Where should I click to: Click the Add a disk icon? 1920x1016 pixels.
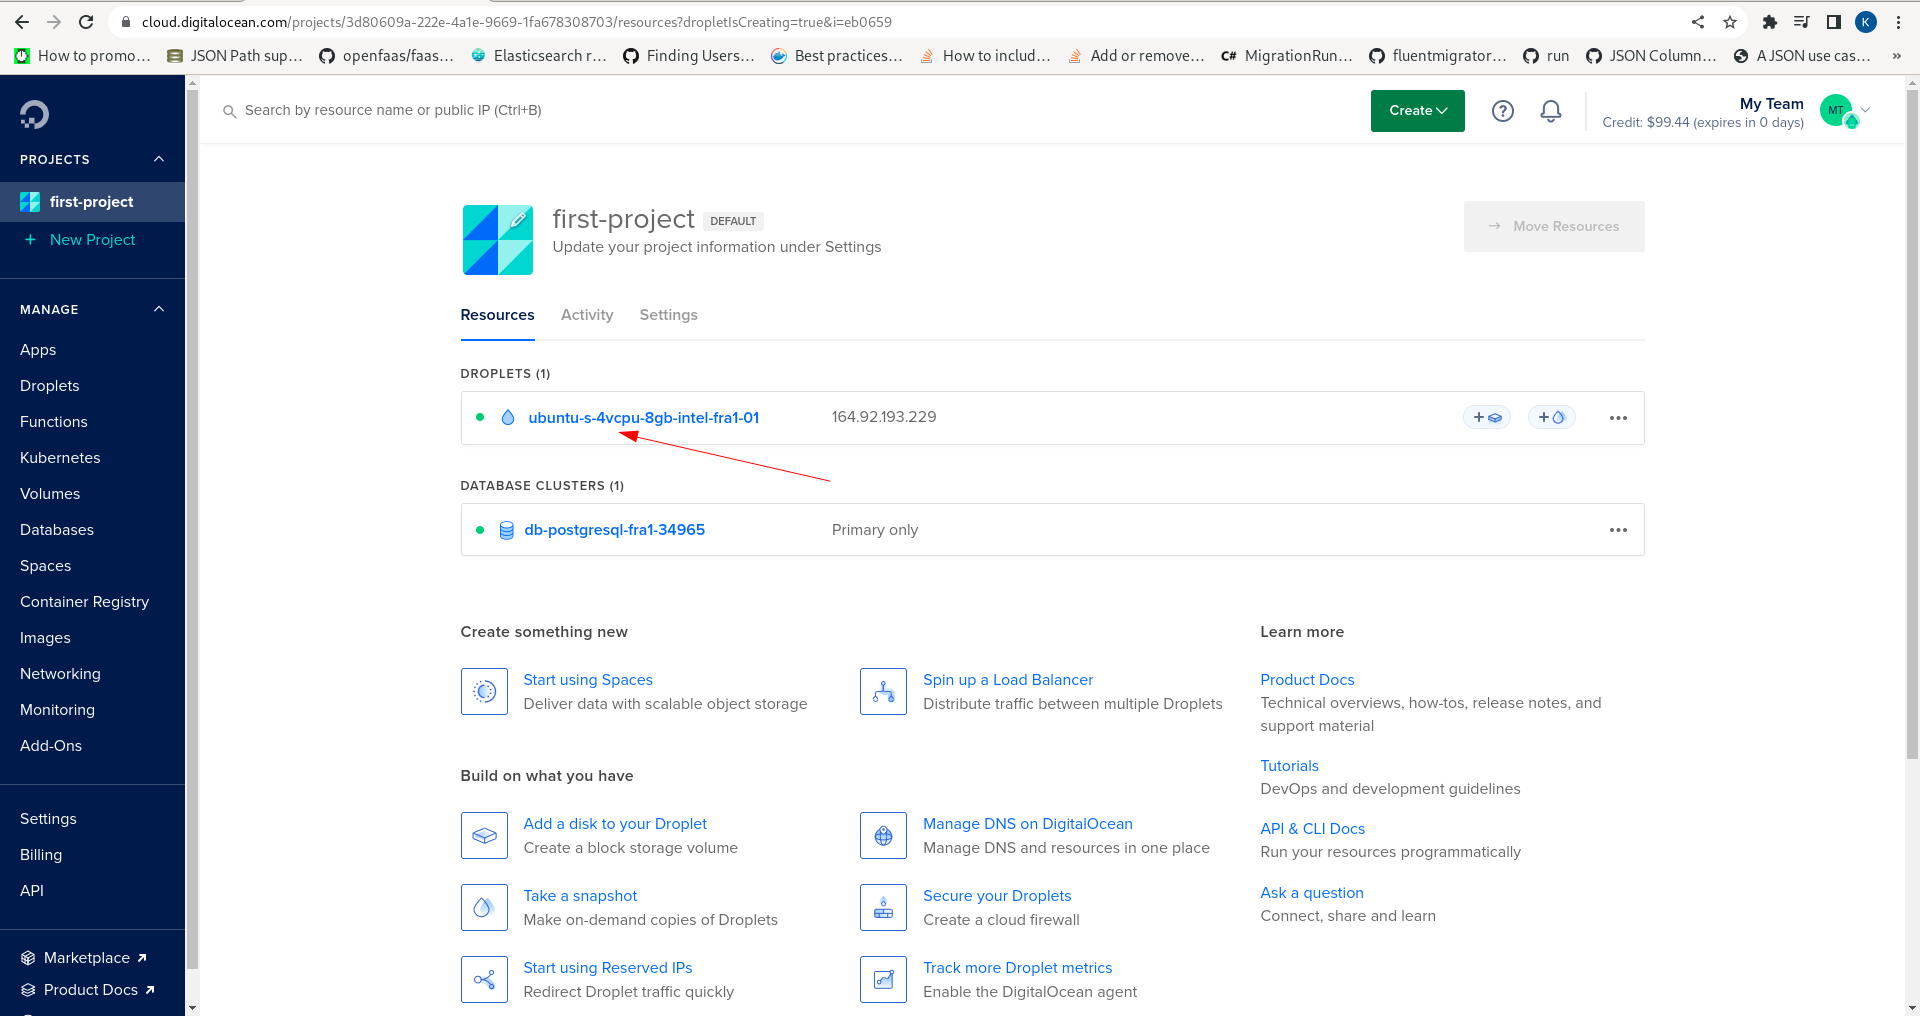tap(484, 836)
